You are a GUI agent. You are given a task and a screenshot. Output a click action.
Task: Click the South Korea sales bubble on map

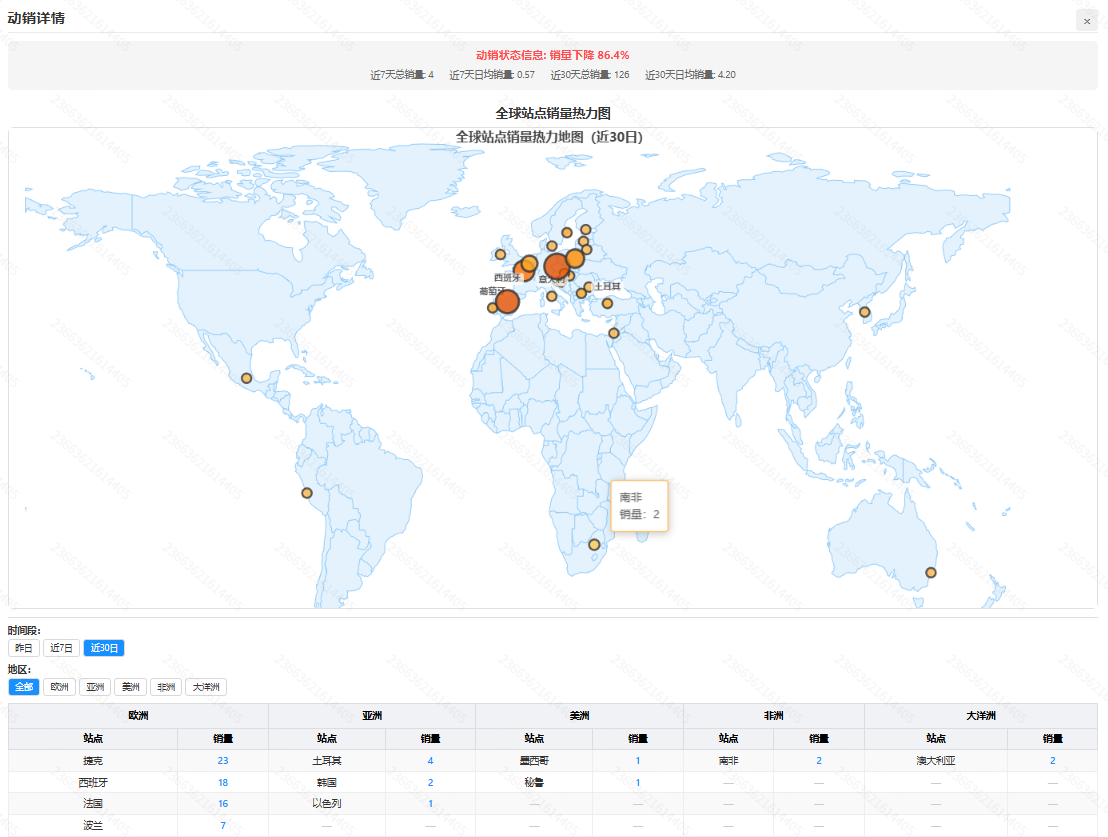[x=865, y=313]
